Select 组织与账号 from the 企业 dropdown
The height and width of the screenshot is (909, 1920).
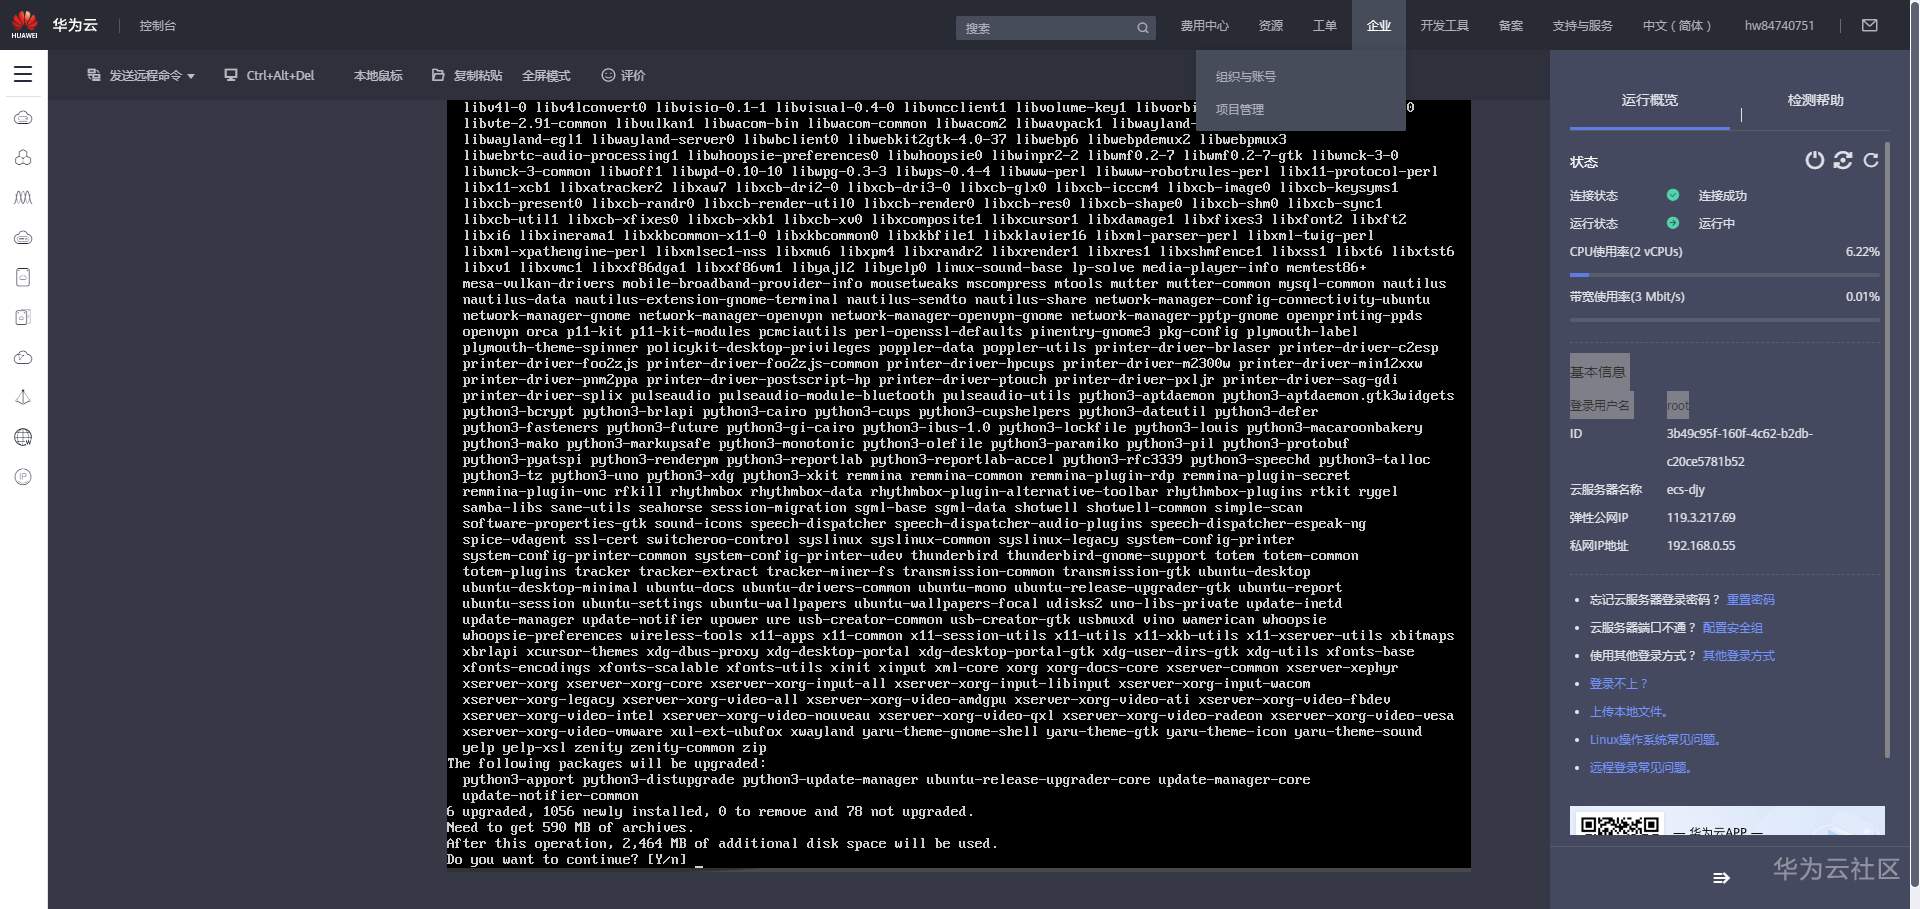click(1246, 77)
